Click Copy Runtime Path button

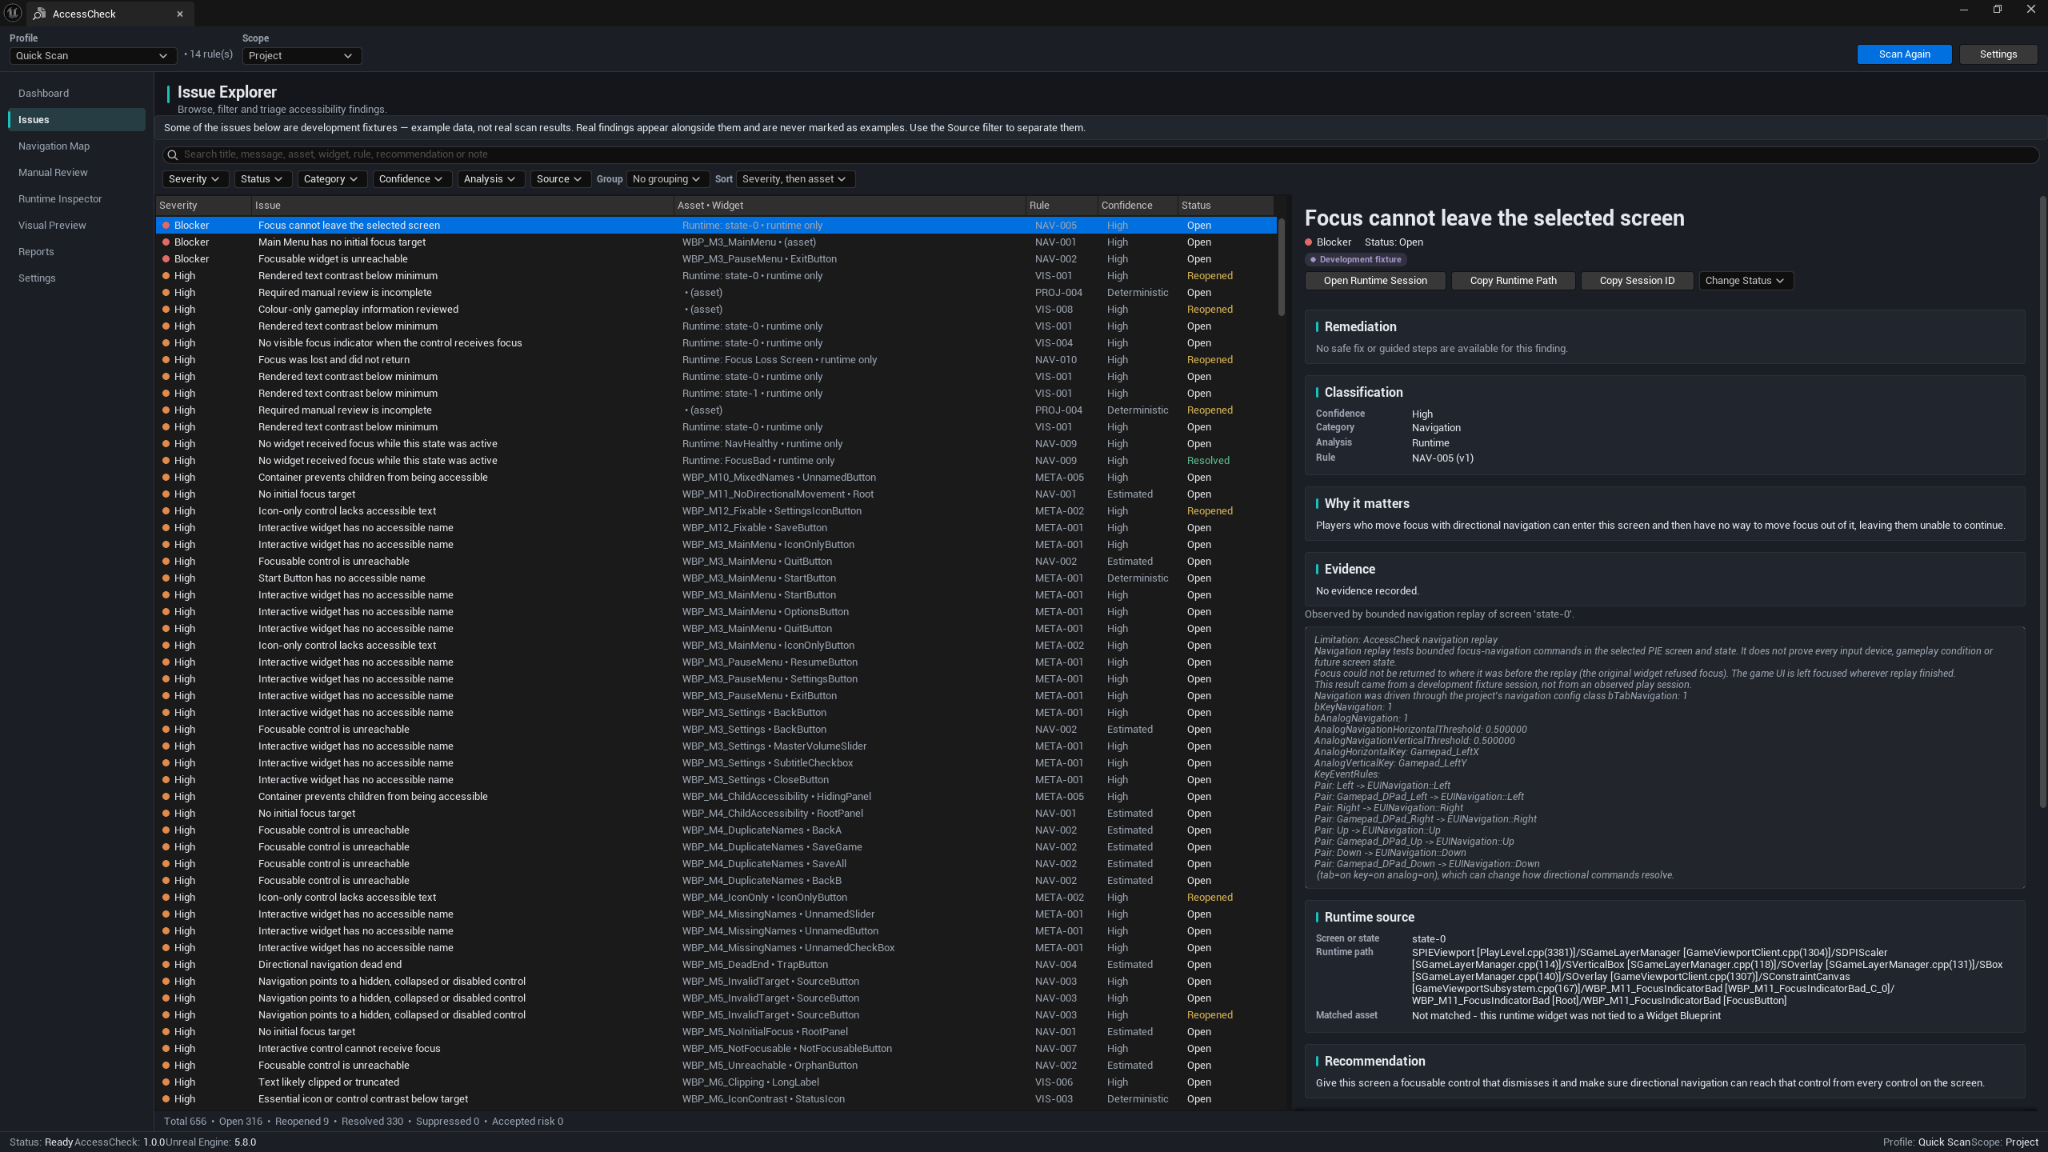click(x=1513, y=281)
